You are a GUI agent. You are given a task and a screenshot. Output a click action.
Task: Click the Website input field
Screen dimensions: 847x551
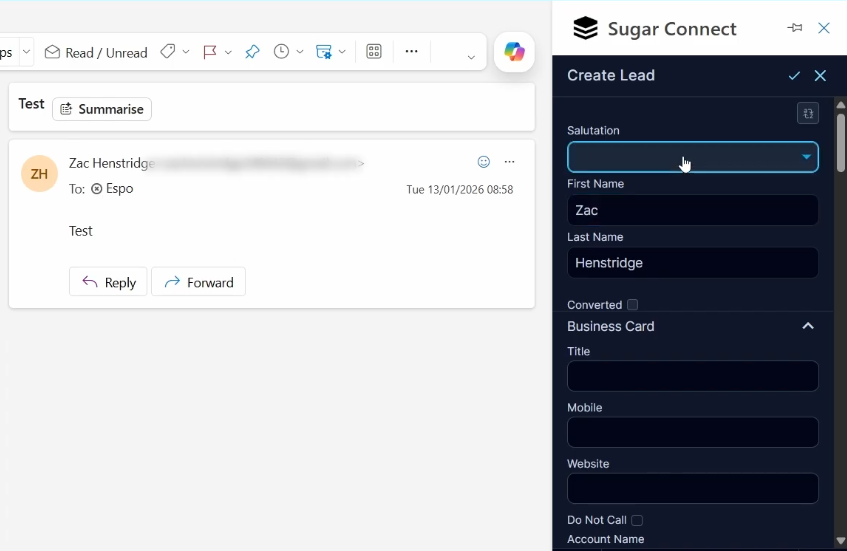(x=693, y=488)
